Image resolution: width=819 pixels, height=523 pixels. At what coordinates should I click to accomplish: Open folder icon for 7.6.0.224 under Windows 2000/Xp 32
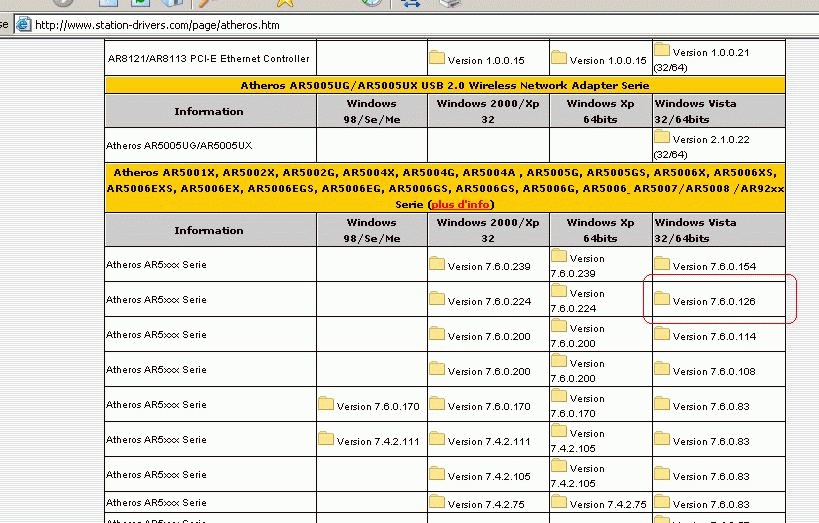click(437, 298)
